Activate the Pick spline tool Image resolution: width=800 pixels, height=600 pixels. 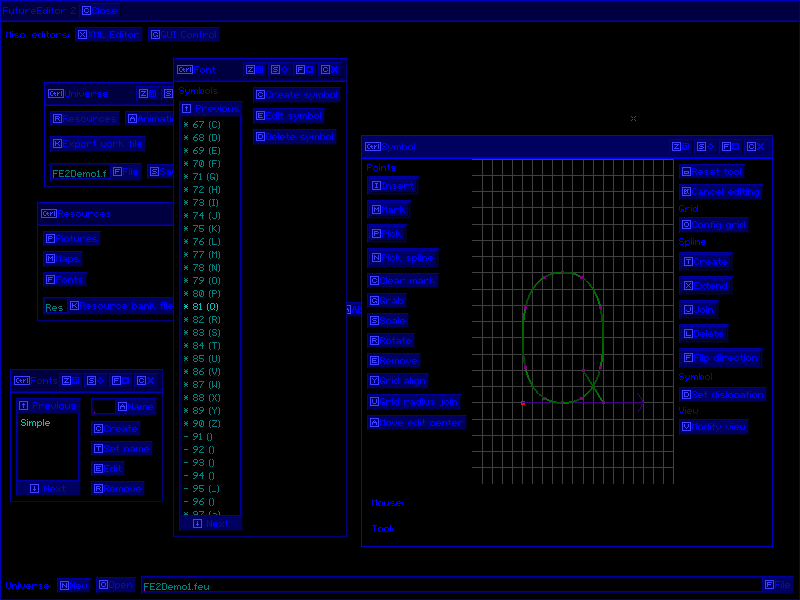click(401, 258)
